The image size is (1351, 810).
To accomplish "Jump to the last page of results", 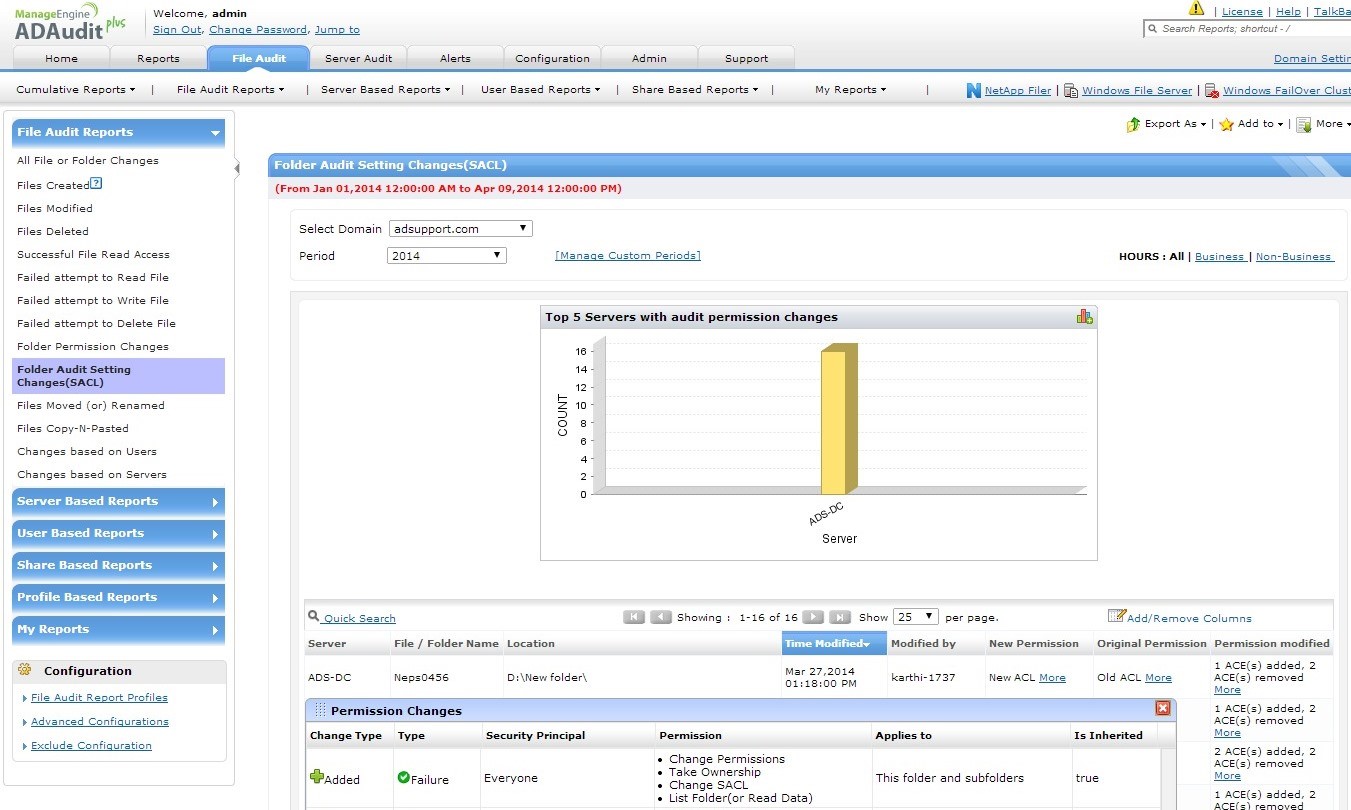I will pos(840,617).
